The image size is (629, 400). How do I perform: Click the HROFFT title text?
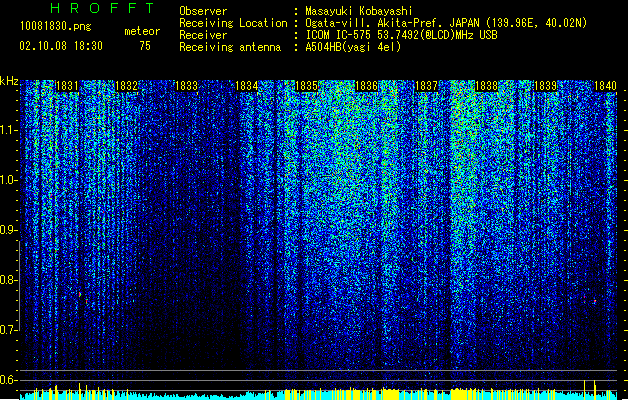tap(103, 8)
